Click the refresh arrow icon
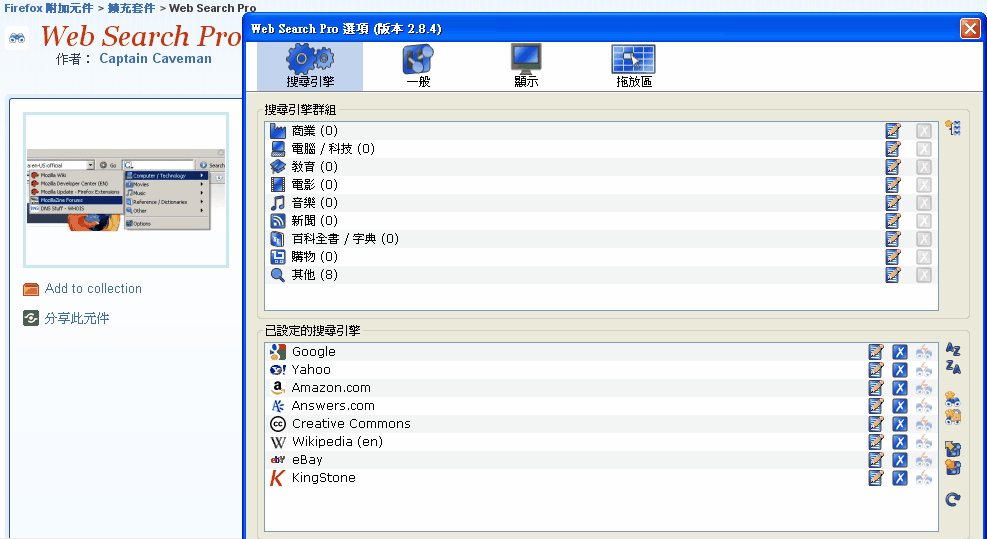Viewport: 987px width, 539px height. 953,499
